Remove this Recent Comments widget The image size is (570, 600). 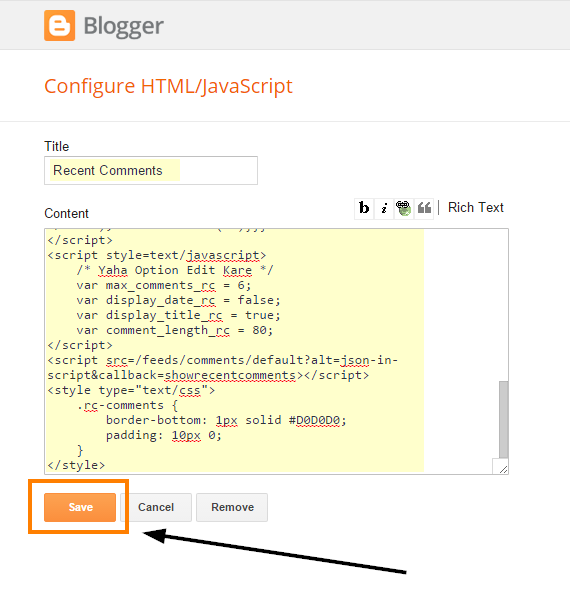[x=232, y=507]
